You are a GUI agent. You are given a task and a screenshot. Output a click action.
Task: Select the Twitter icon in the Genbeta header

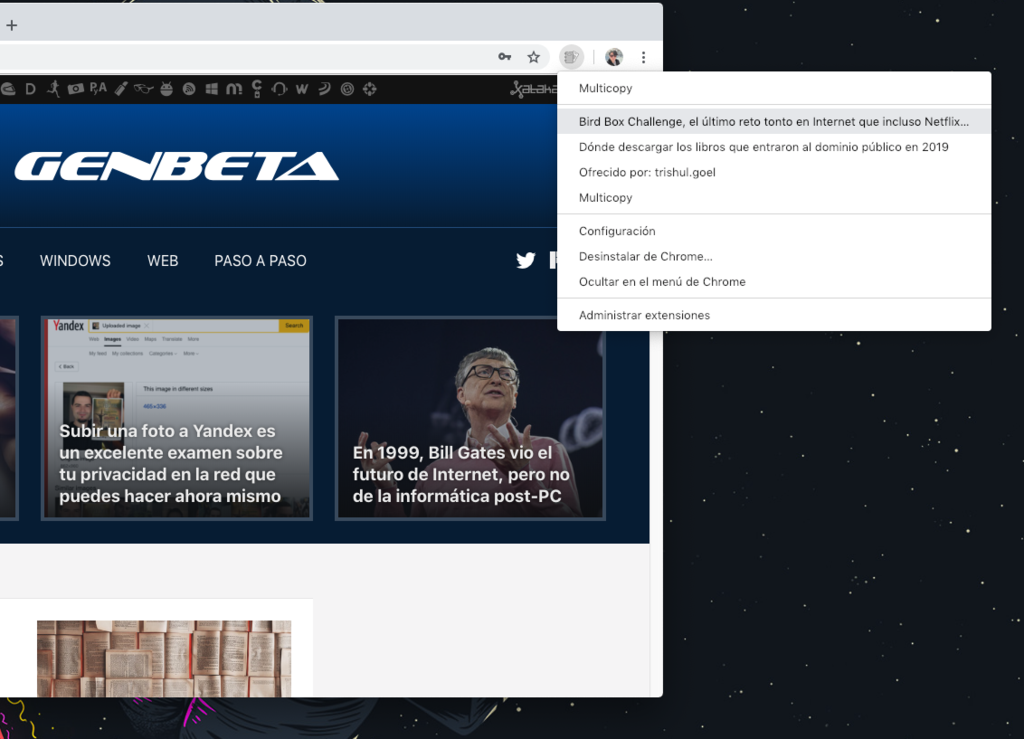point(525,260)
